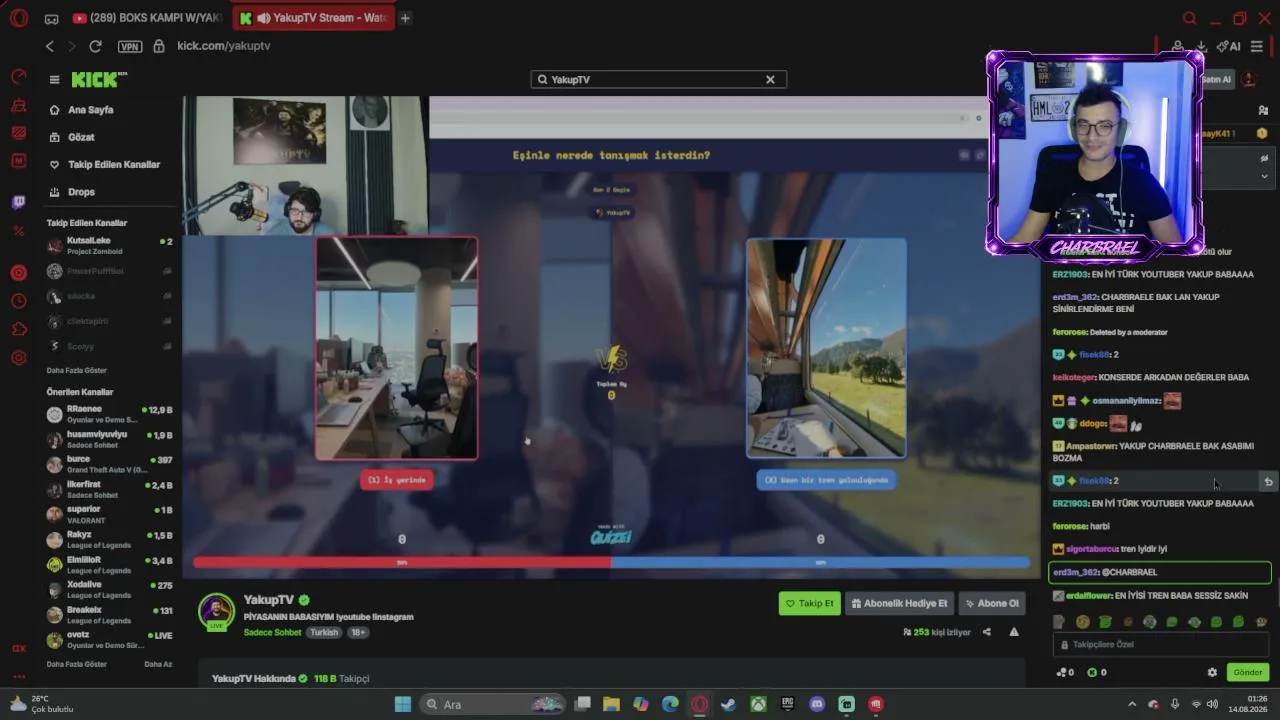Reload the current page

95,46
